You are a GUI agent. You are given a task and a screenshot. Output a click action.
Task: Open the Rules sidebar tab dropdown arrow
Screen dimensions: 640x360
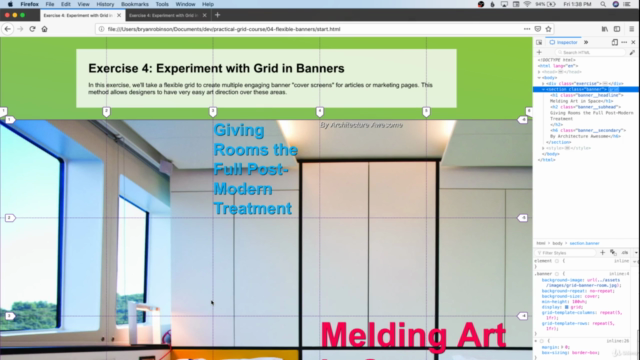636,253
